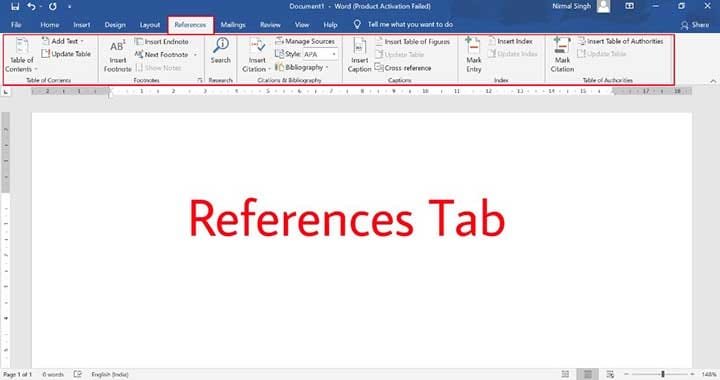
Task: Click the 0 words counter
Action: [x=53, y=374]
